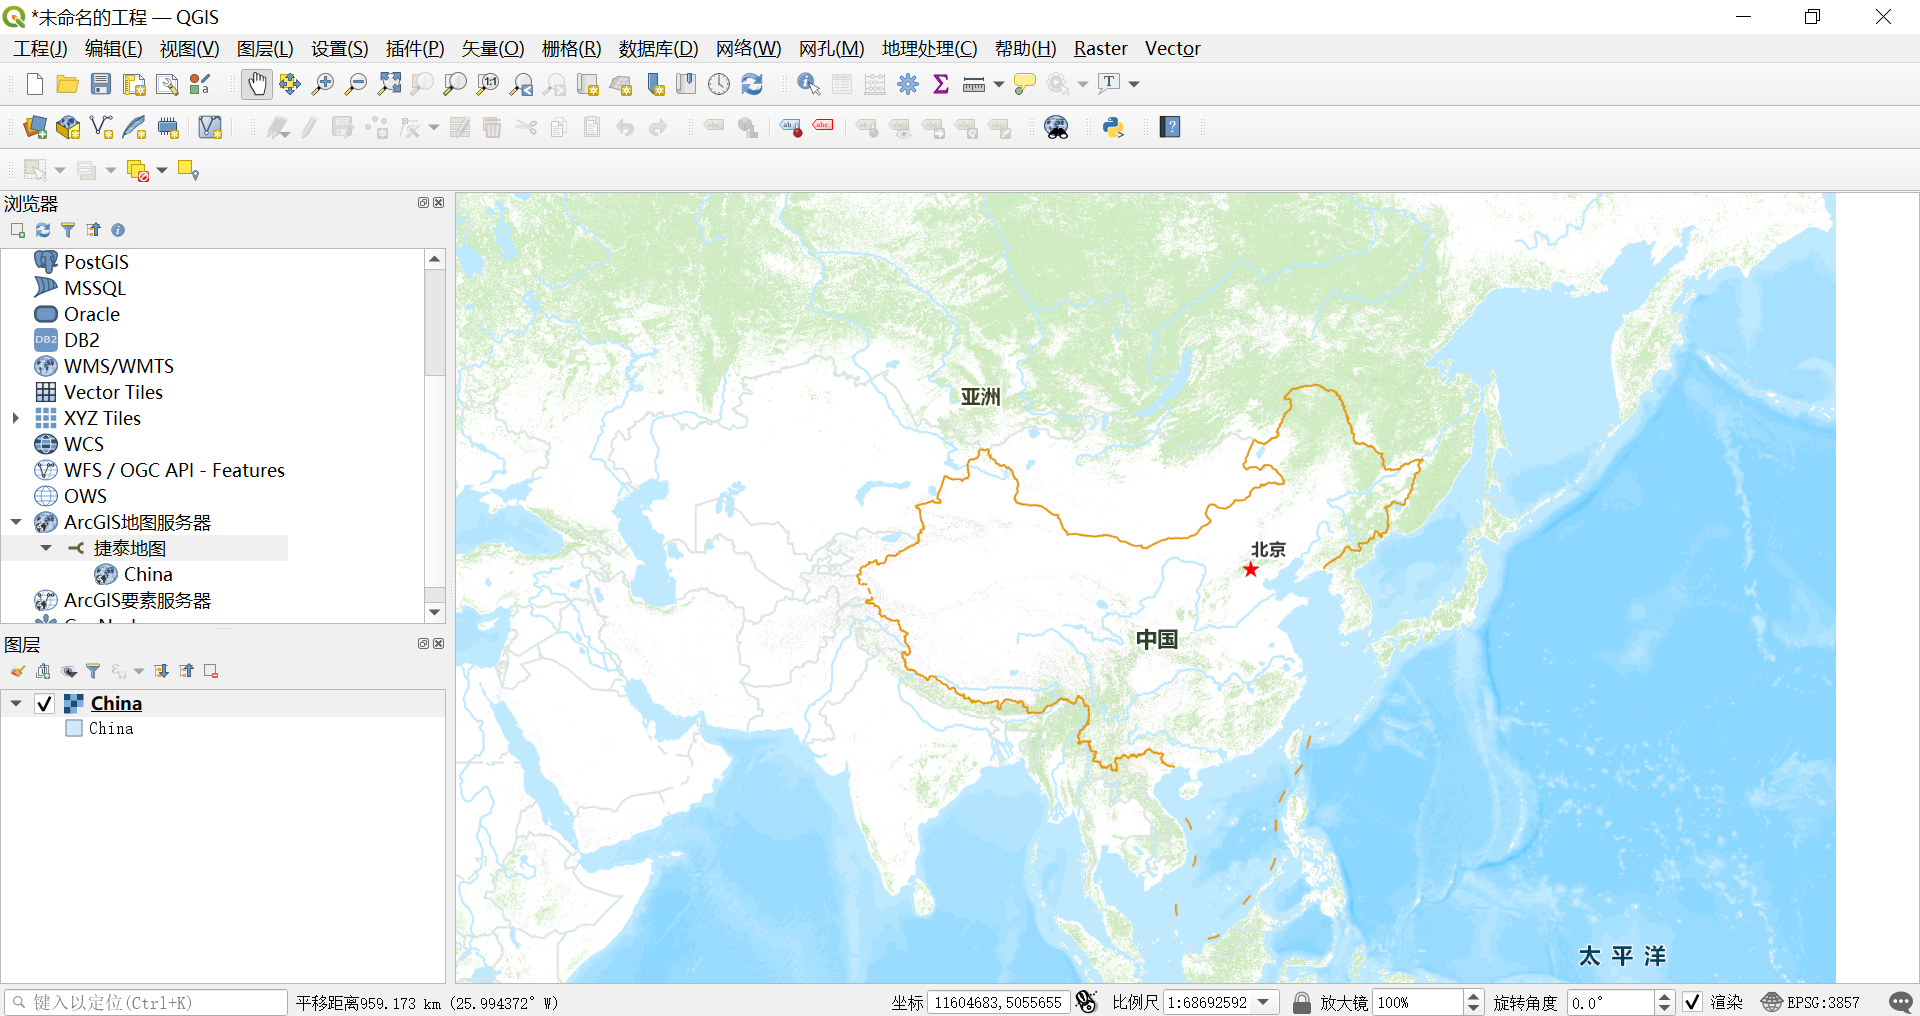The height and width of the screenshot is (1016, 1920).
Task: Open the Python console
Action: 1113,127
